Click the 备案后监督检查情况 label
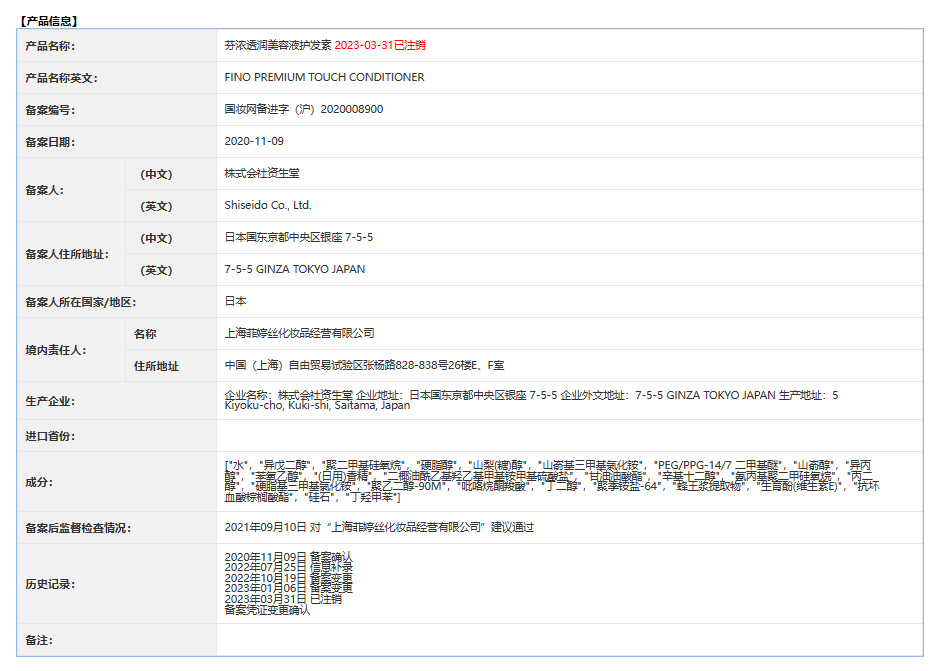This screenshot has height=671, width=938. 78,529
